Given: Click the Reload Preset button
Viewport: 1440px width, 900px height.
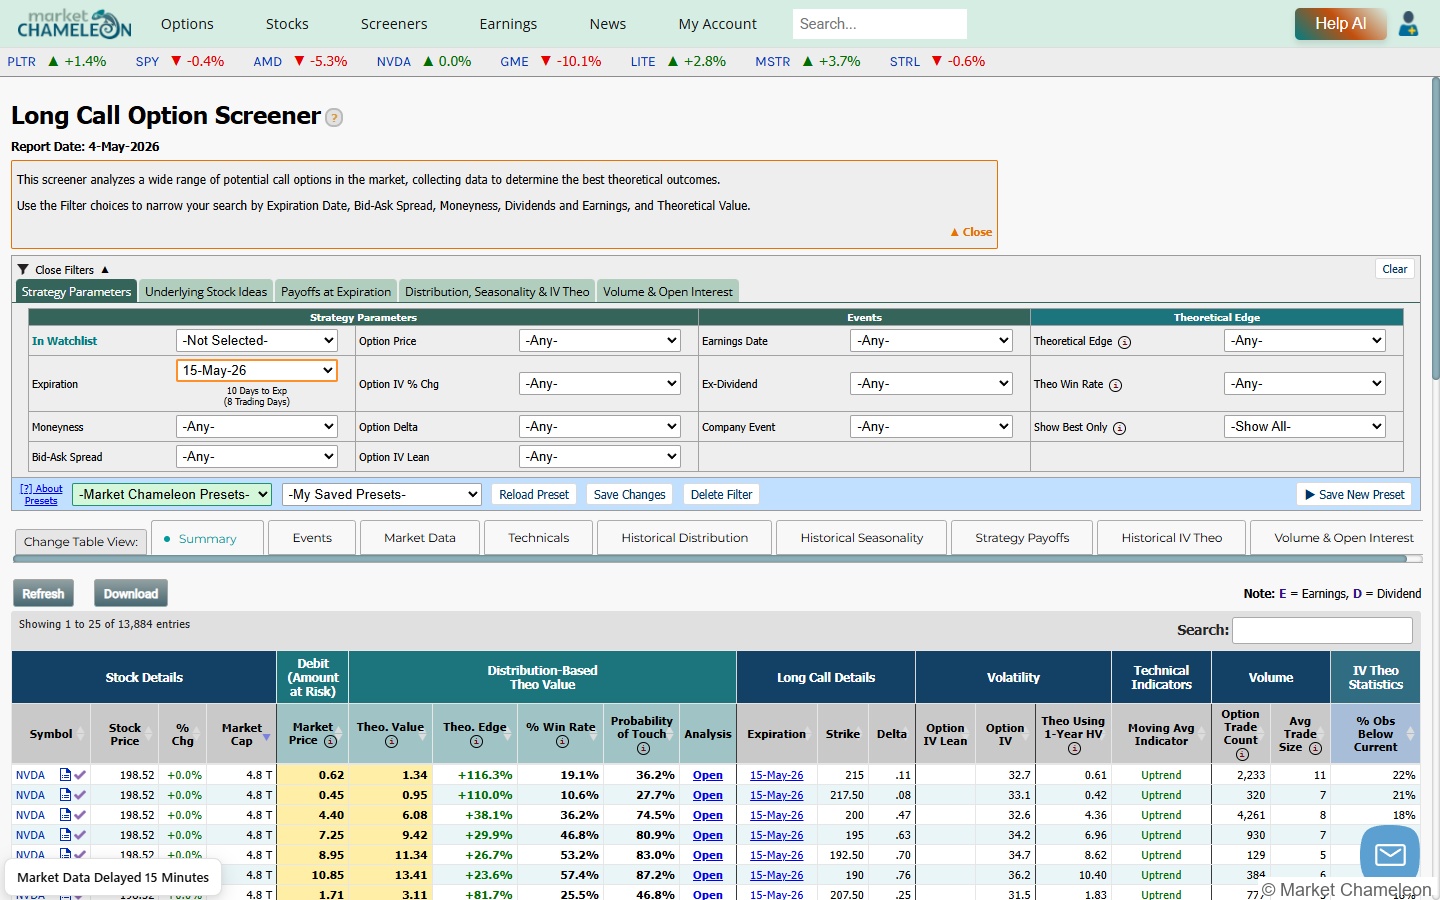Looking at the screenshot, I should pos(534,495).
